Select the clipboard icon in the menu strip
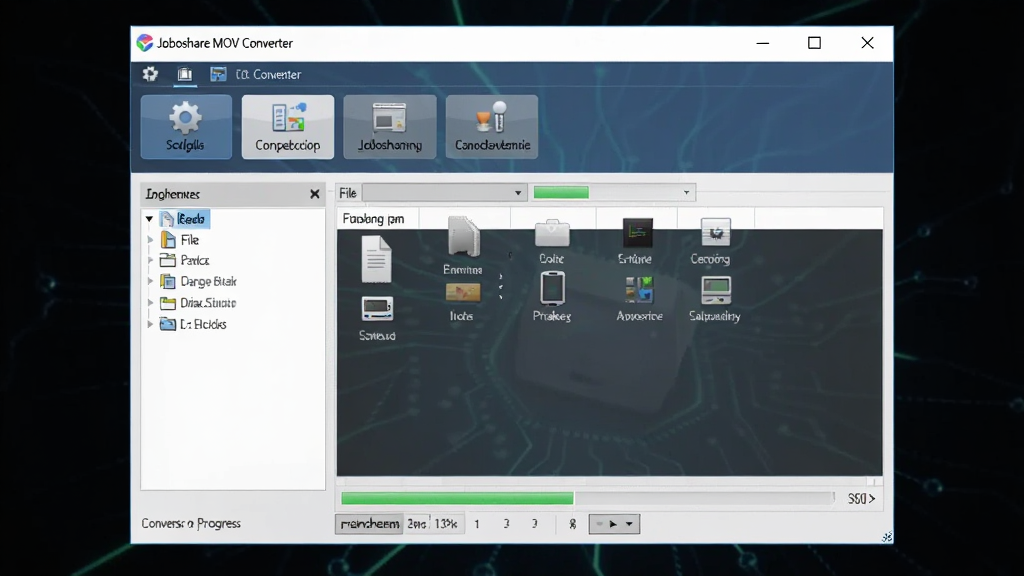The image size is (1024, 576). coord(185,74)
